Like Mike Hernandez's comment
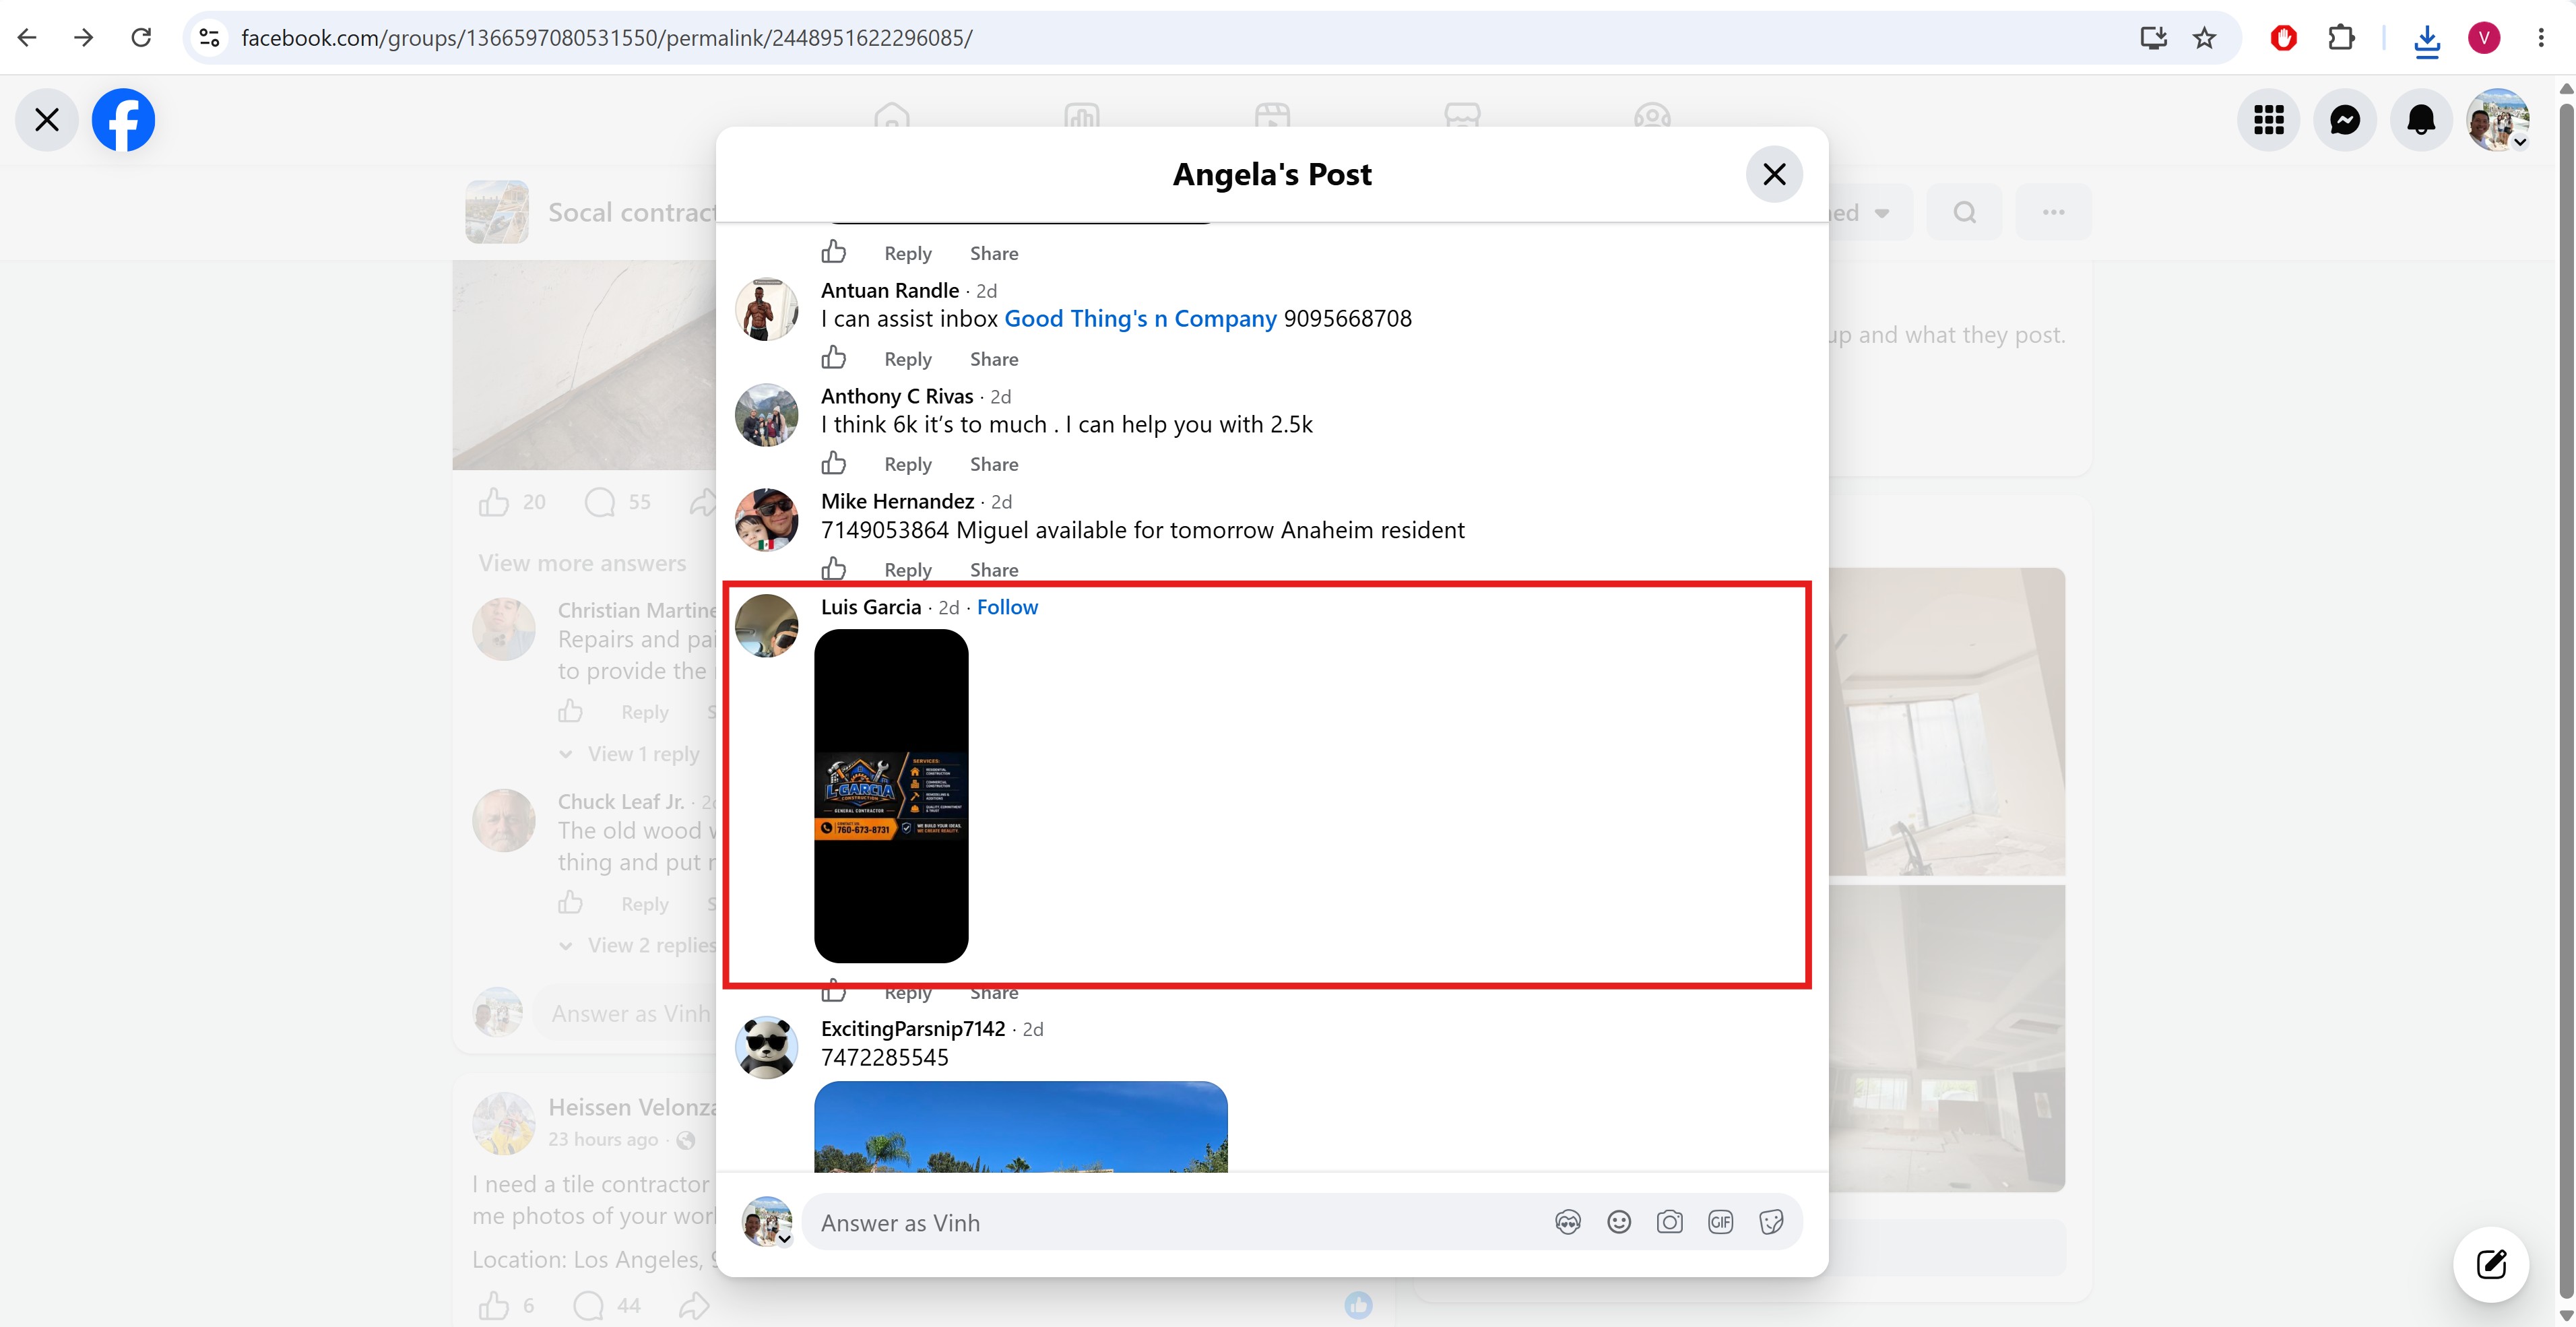This screenshot has height=1327, width=2576. tap(834, 568)
